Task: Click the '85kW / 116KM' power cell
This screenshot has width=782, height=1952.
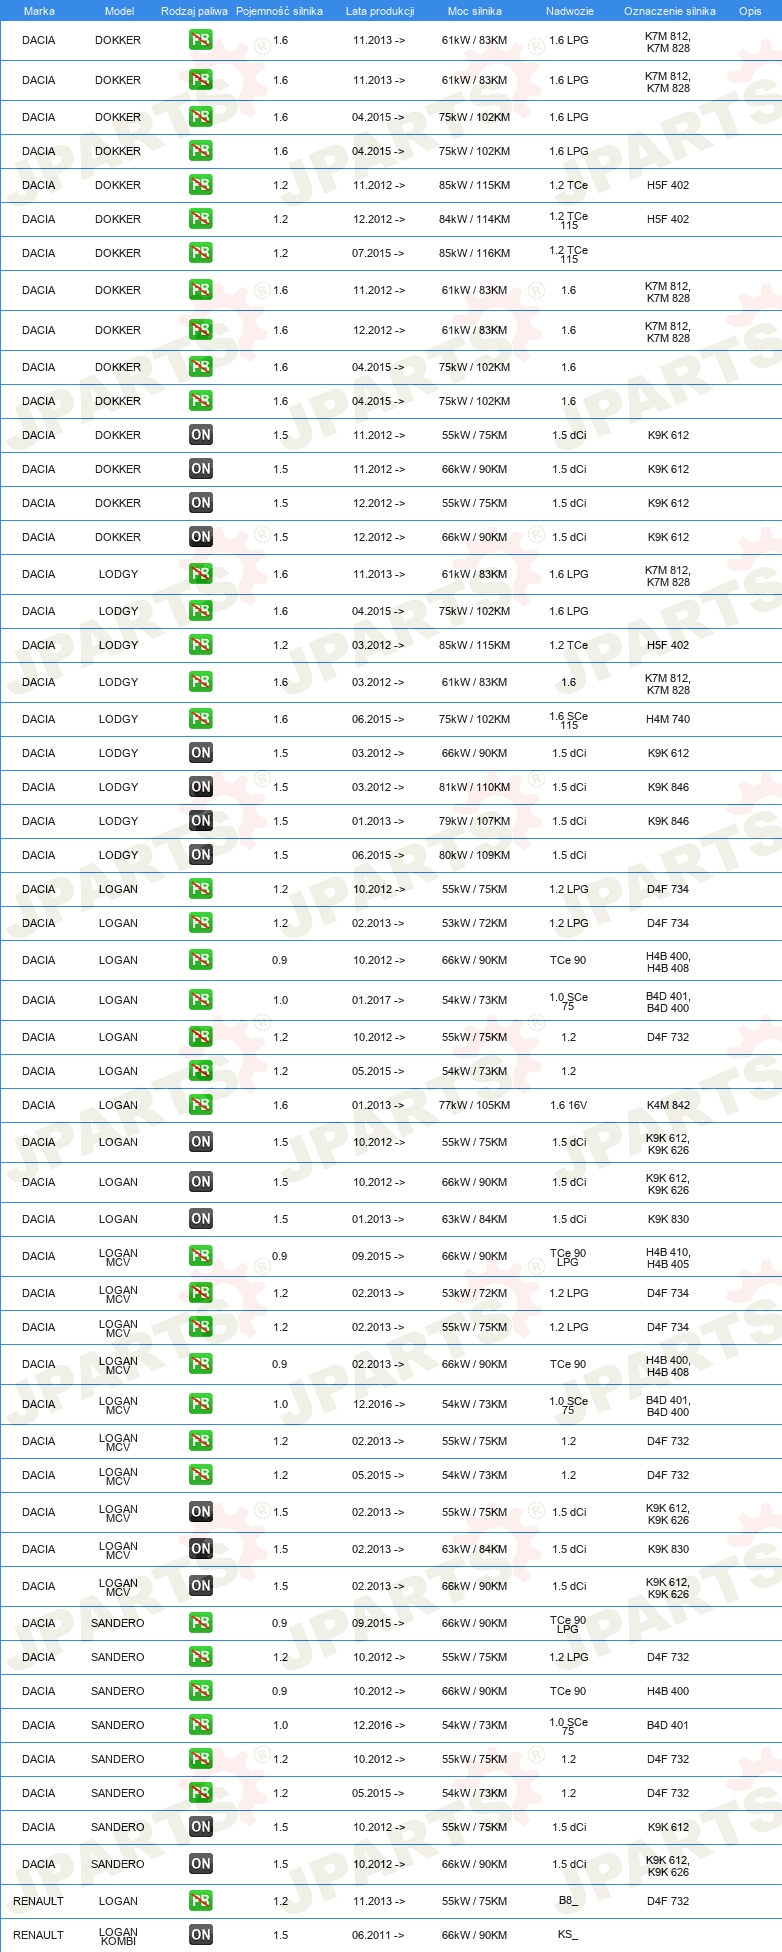Action: coord(476,253)
